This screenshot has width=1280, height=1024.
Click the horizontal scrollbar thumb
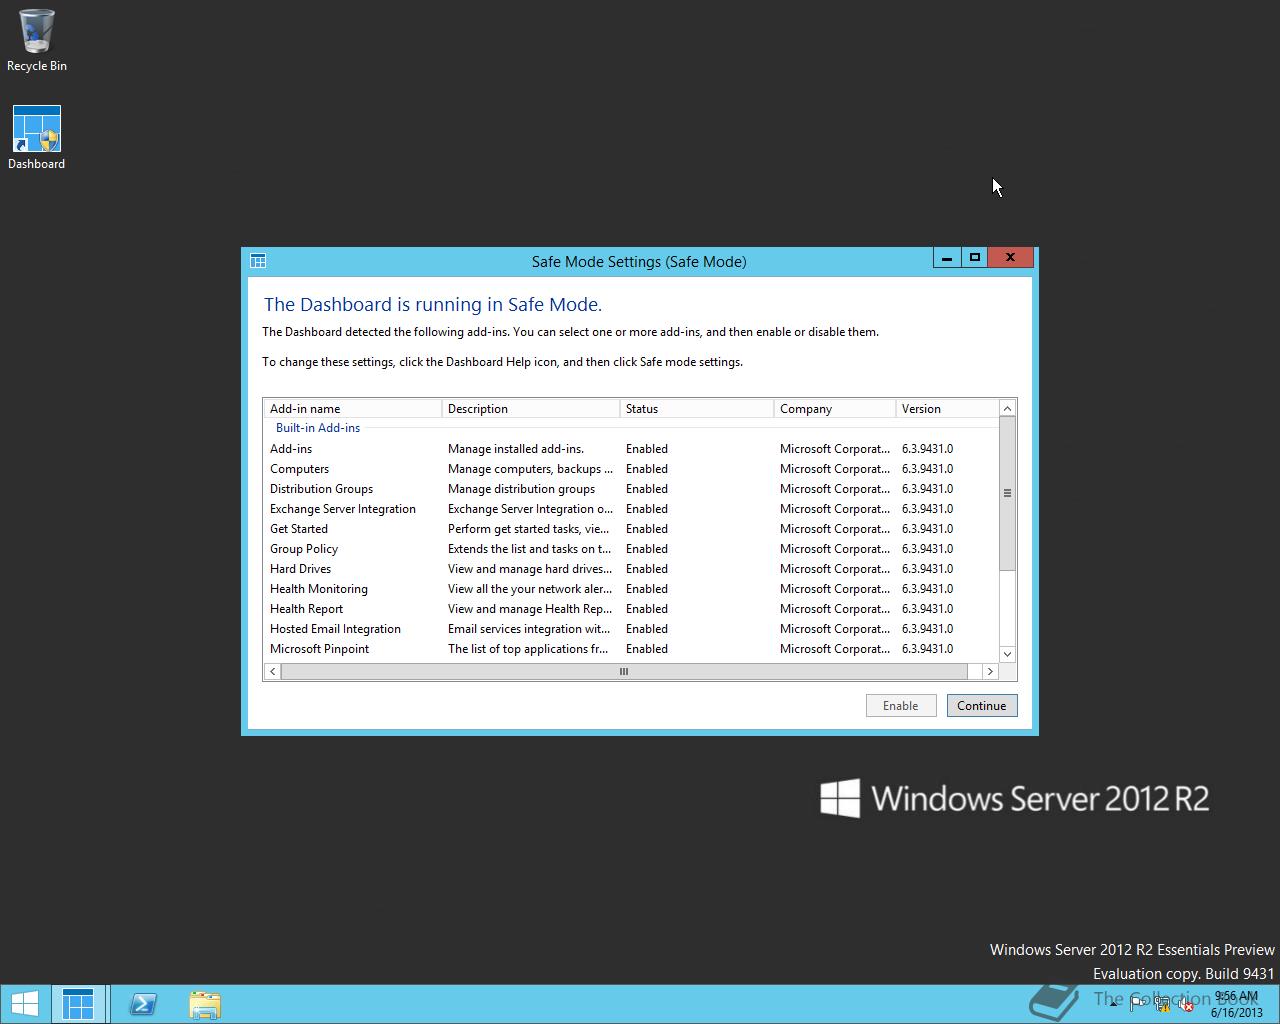[x=624, y=671]
